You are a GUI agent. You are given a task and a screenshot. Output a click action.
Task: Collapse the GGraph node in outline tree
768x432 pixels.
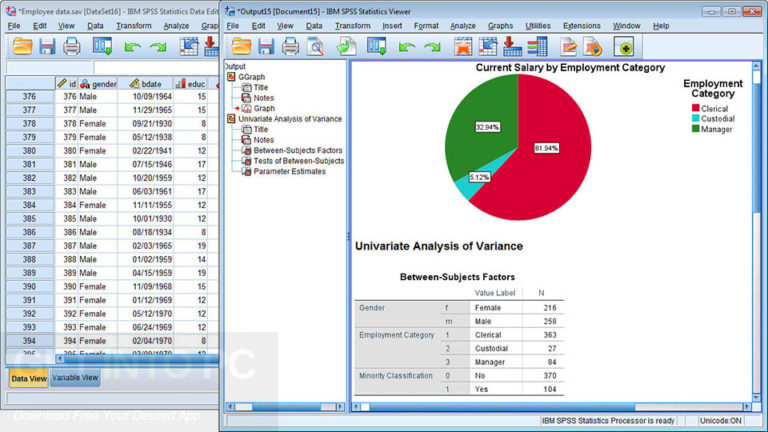point(231,77)
